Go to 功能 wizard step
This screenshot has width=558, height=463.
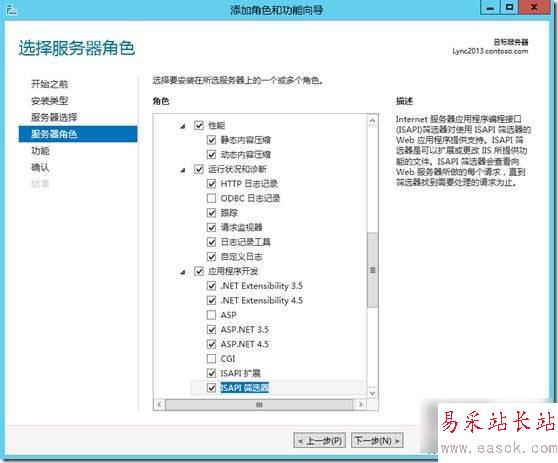point(40,151)
